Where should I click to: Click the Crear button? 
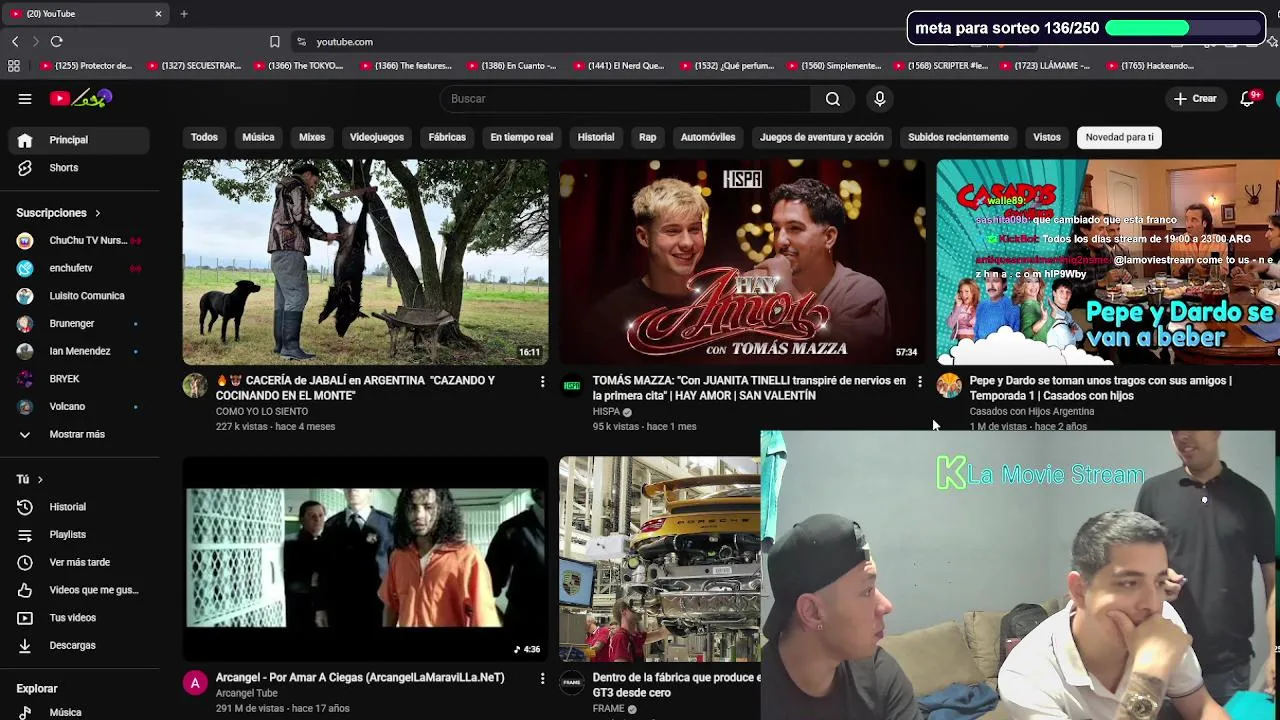(x=1195, y=98)
